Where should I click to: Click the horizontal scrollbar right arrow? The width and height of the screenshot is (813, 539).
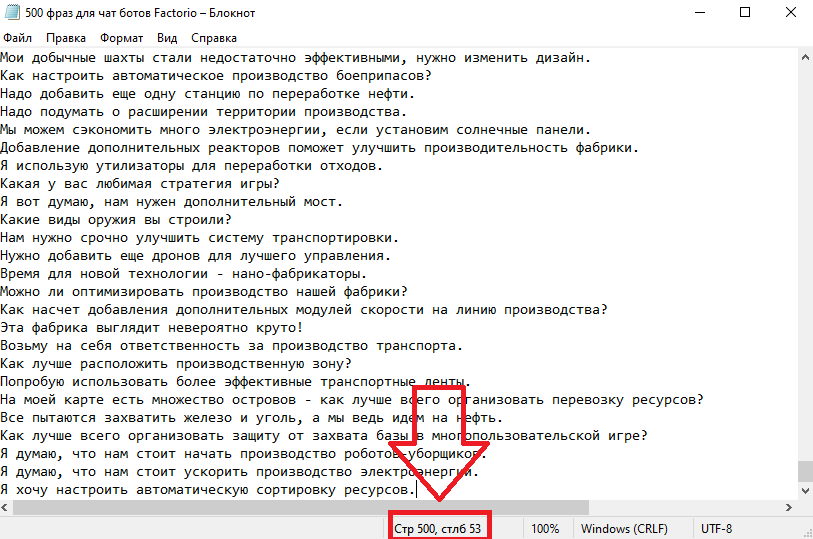[x=789, y=507]
